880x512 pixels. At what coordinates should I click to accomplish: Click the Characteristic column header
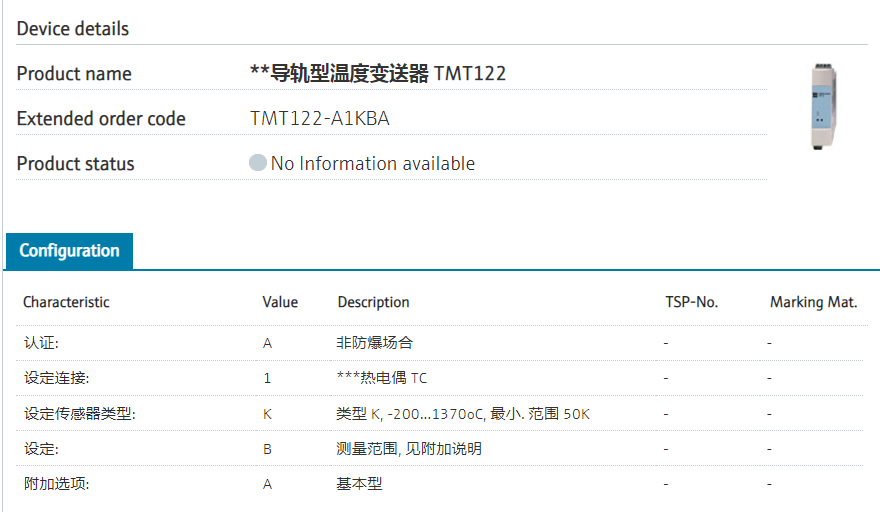pos(66,302)
